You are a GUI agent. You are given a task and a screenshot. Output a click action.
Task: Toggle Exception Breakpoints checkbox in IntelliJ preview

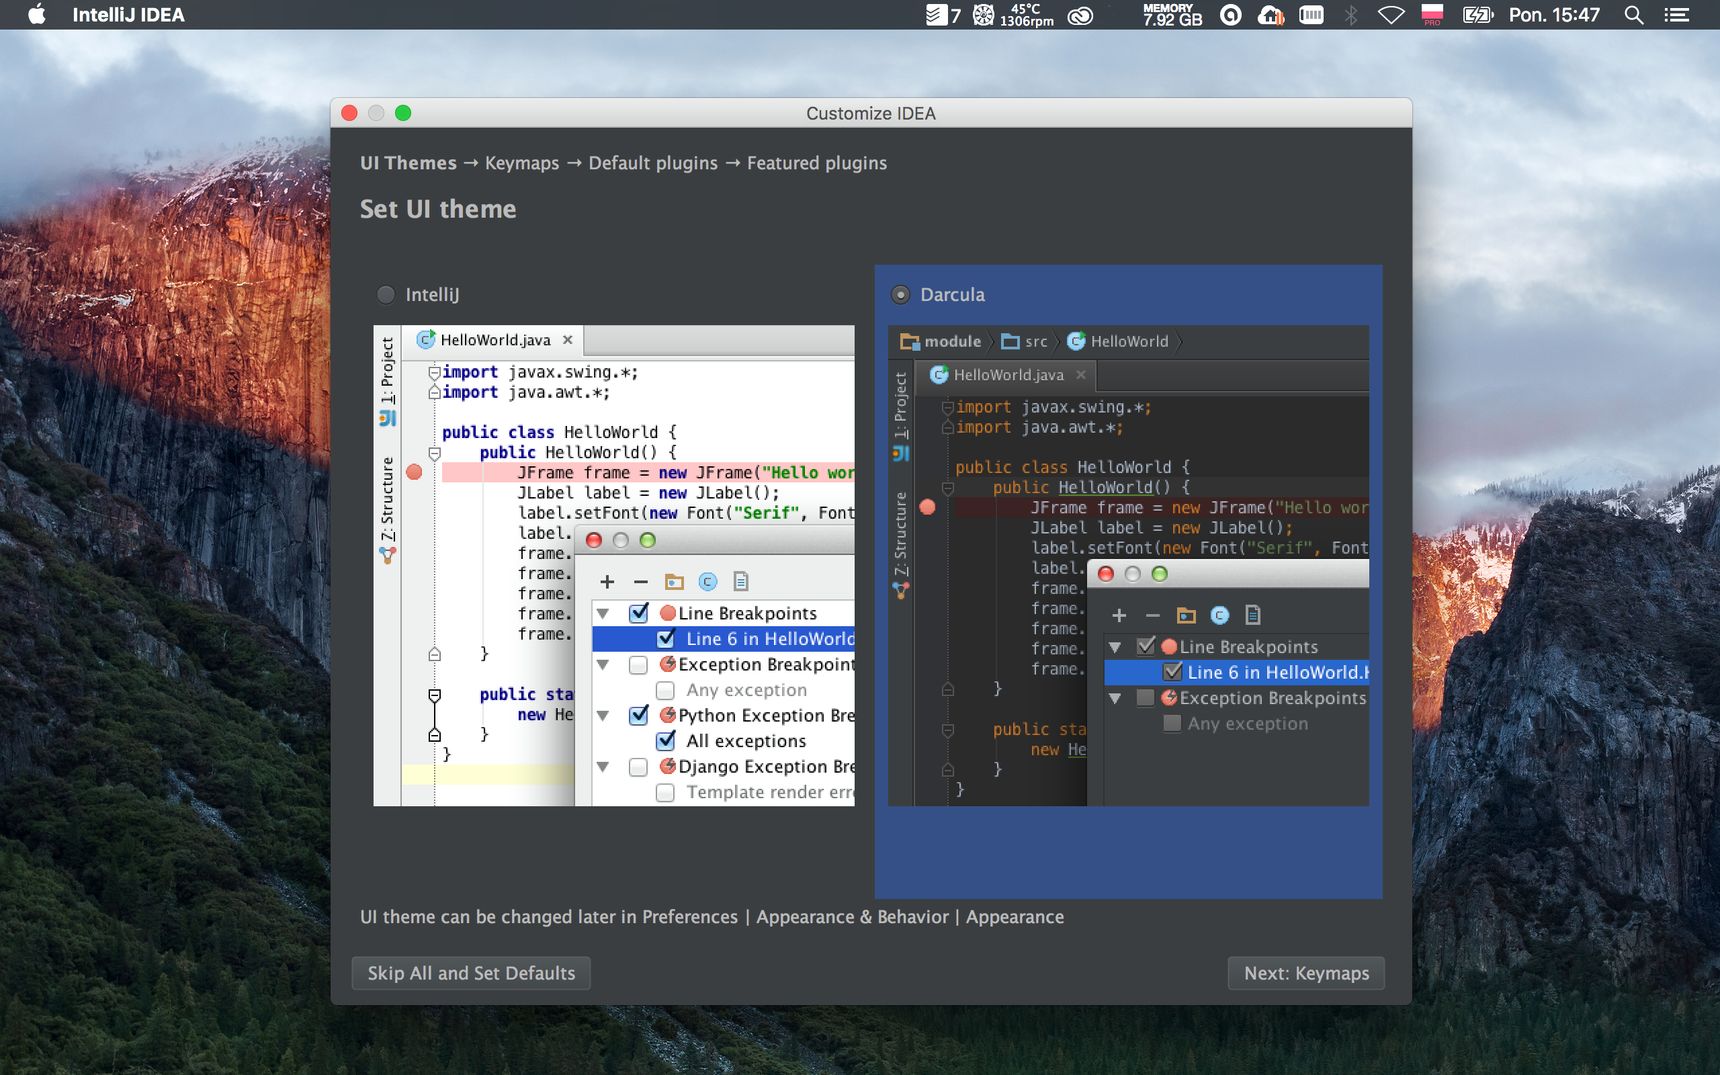[x=638, y=664]
